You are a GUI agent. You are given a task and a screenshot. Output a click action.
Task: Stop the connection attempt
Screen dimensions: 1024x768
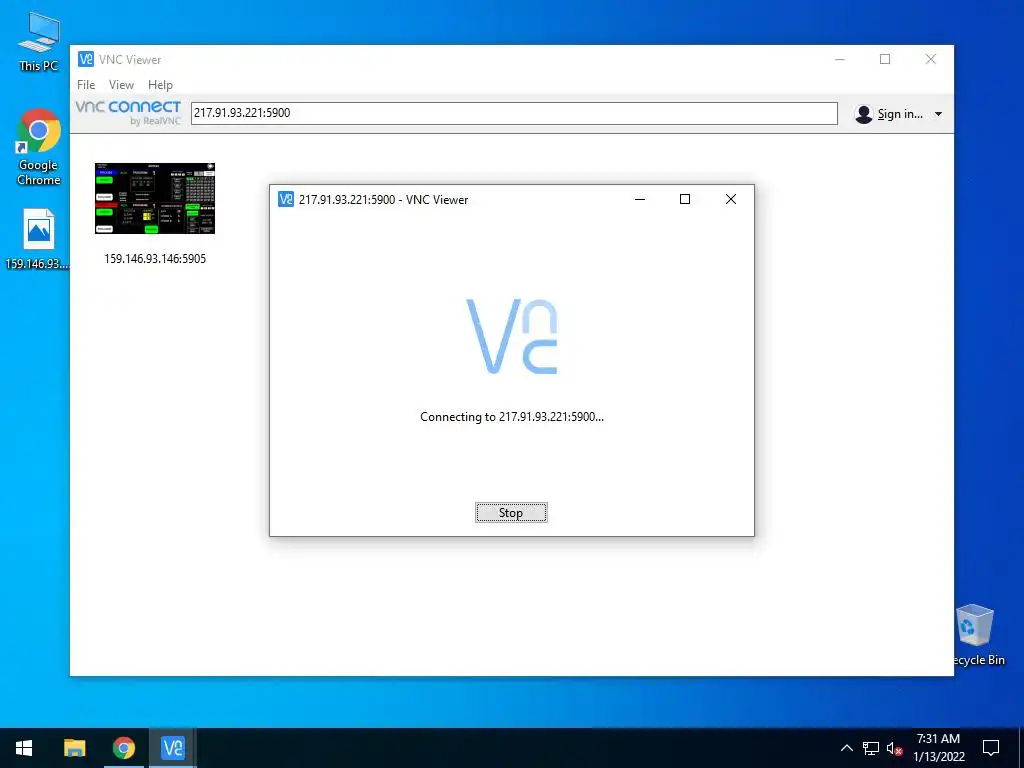pos(511,513)
